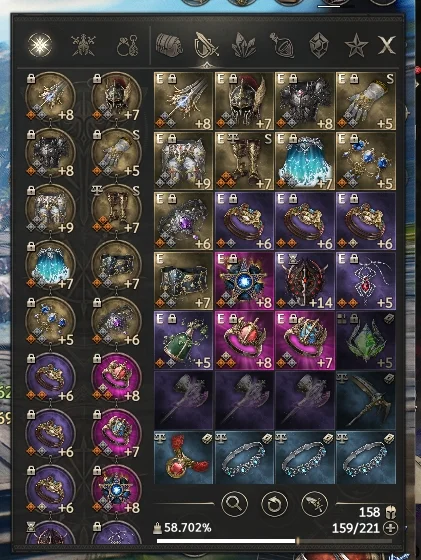421x560 pixels.
Task: Click the feather dismantle button
Action: pyautogui.click(x=314, y=504)
